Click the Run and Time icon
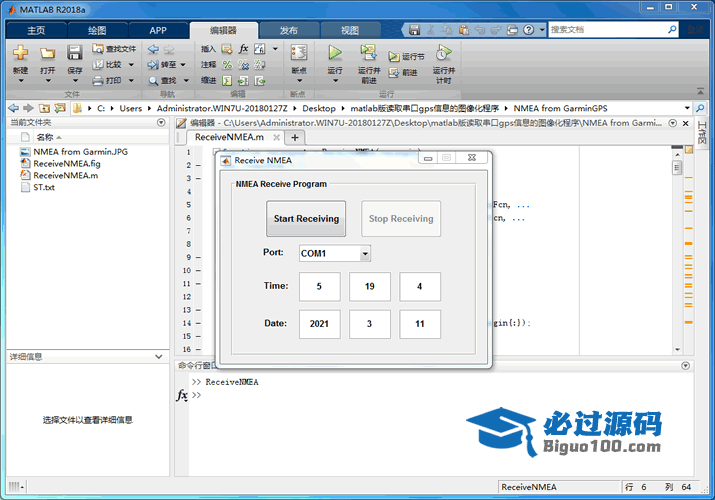This screenshot has width=715, height=500. click(443, 52)
